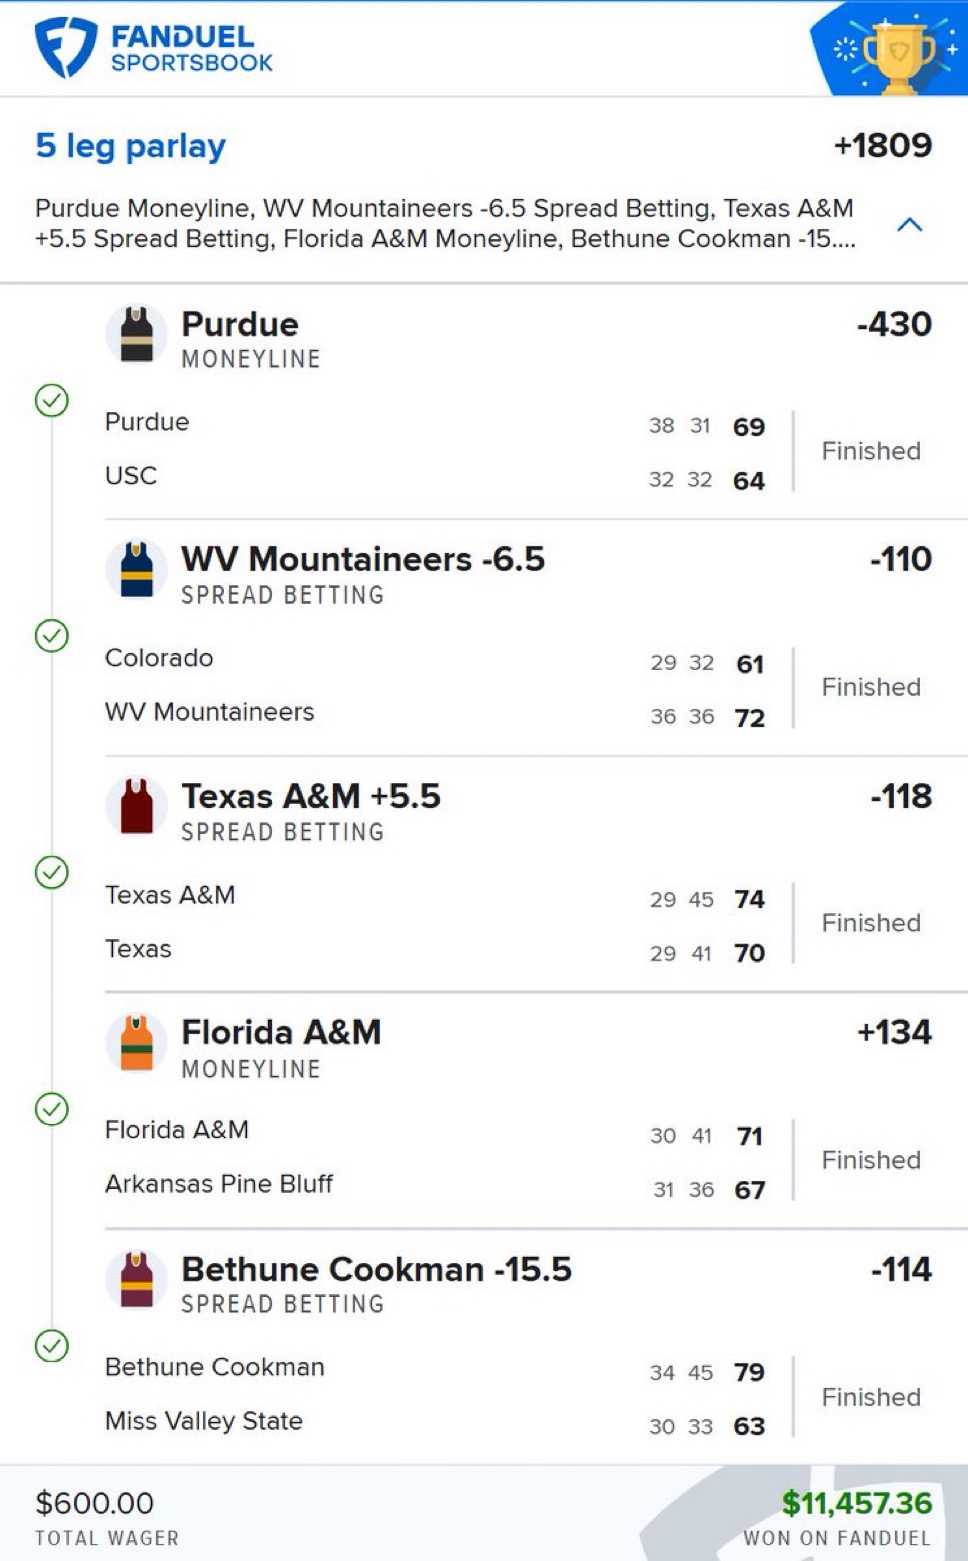Click the $11,457.36 winnings amount

click(856, 1502)
